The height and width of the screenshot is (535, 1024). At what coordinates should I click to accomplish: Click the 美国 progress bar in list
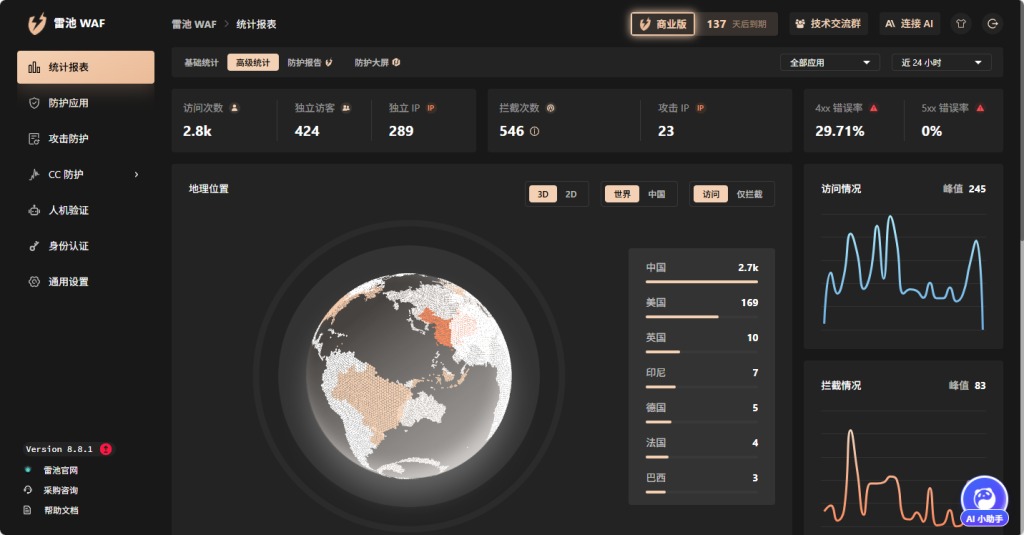[701, 317]
